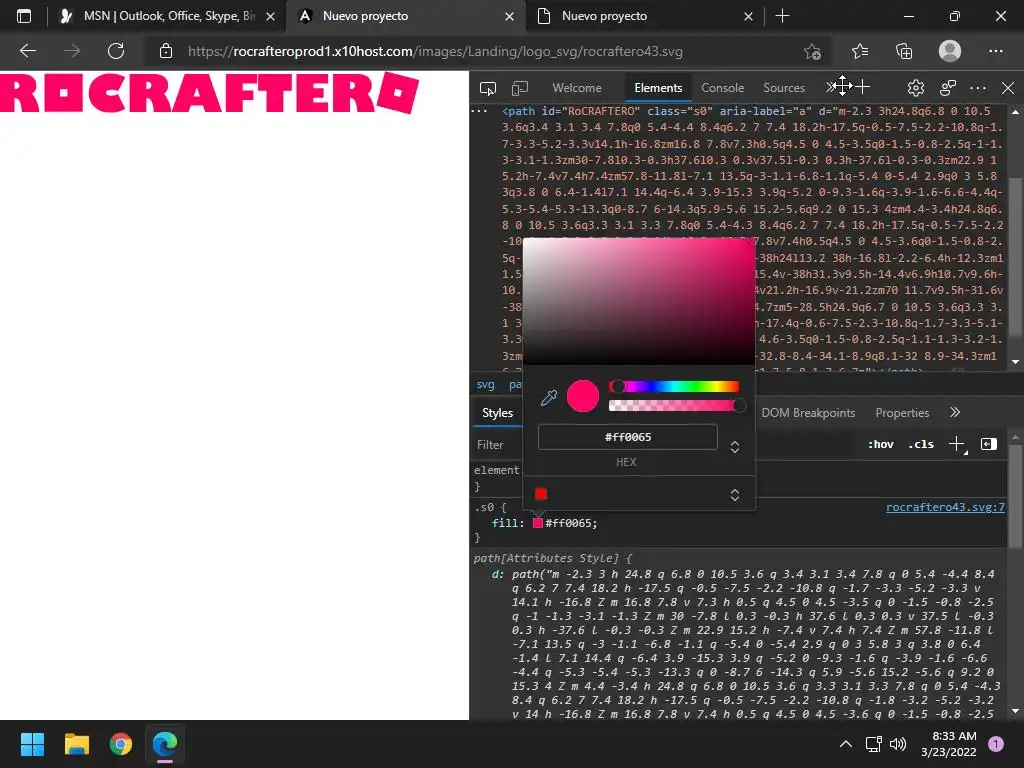Image resolution: width=1024 pixels, height=768 pixels.
Task: Adjust the hue slider
Action: point(674,387)
